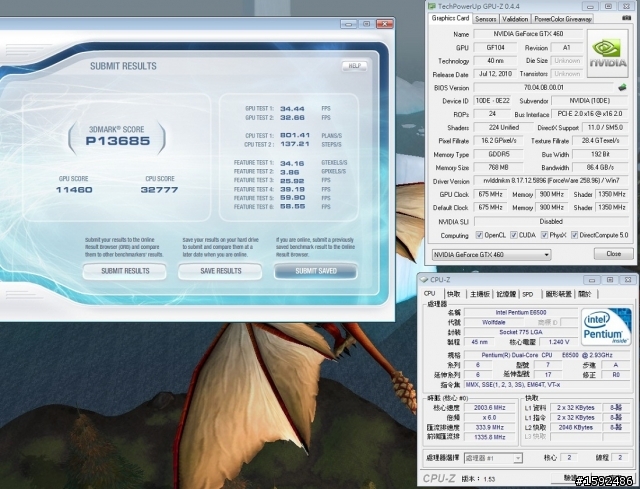Image resolution: width=640 pixels, height=489 pixels.
Task: Close the 3DMark results window
Action: tap(384, 24)
